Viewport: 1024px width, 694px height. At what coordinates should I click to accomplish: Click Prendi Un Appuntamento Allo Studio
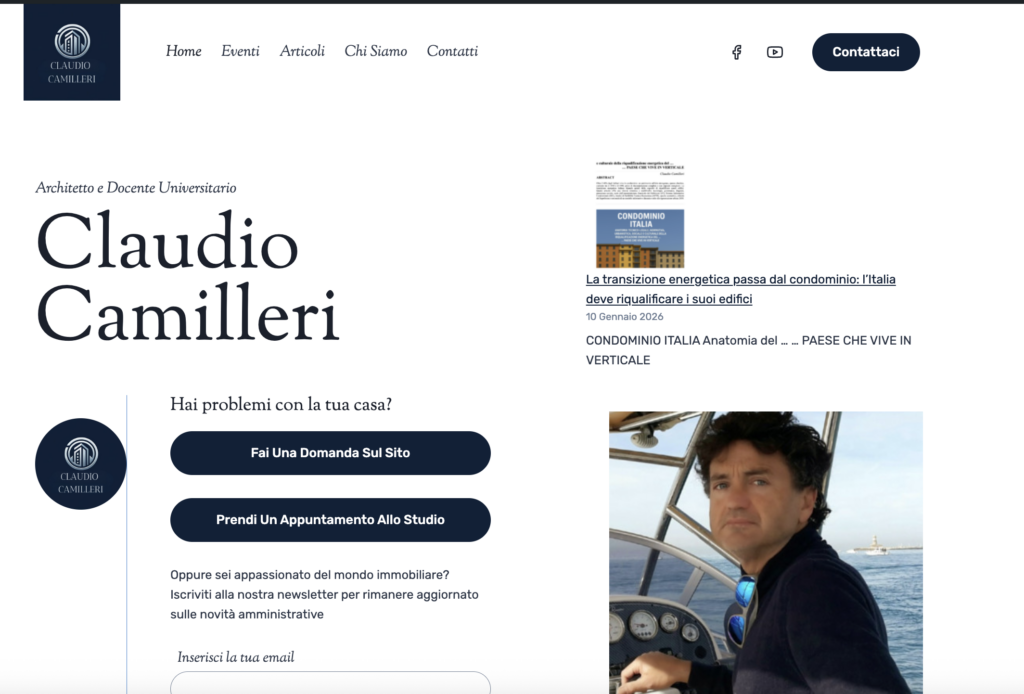330,519
